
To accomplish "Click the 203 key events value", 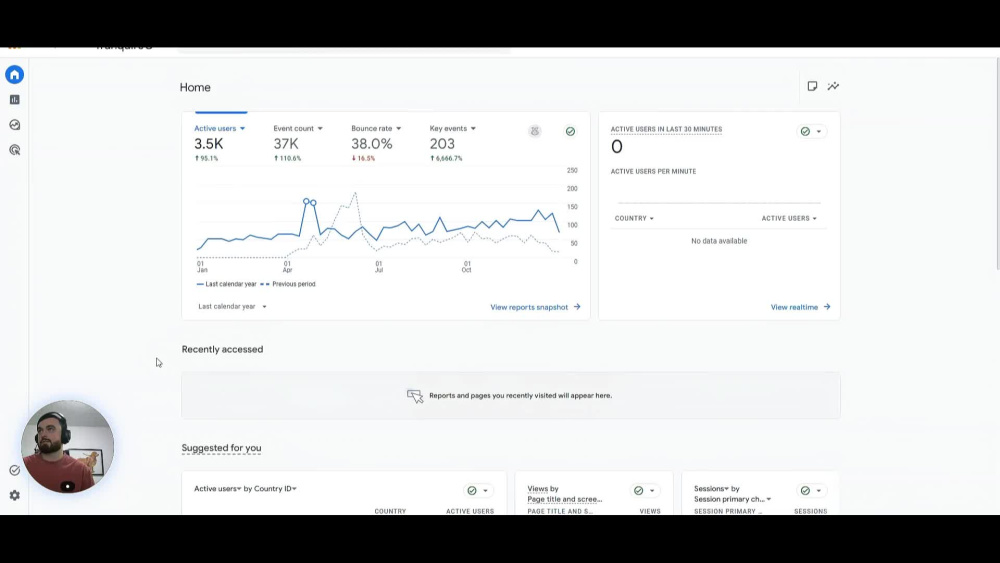I will (x=442, y=144).
